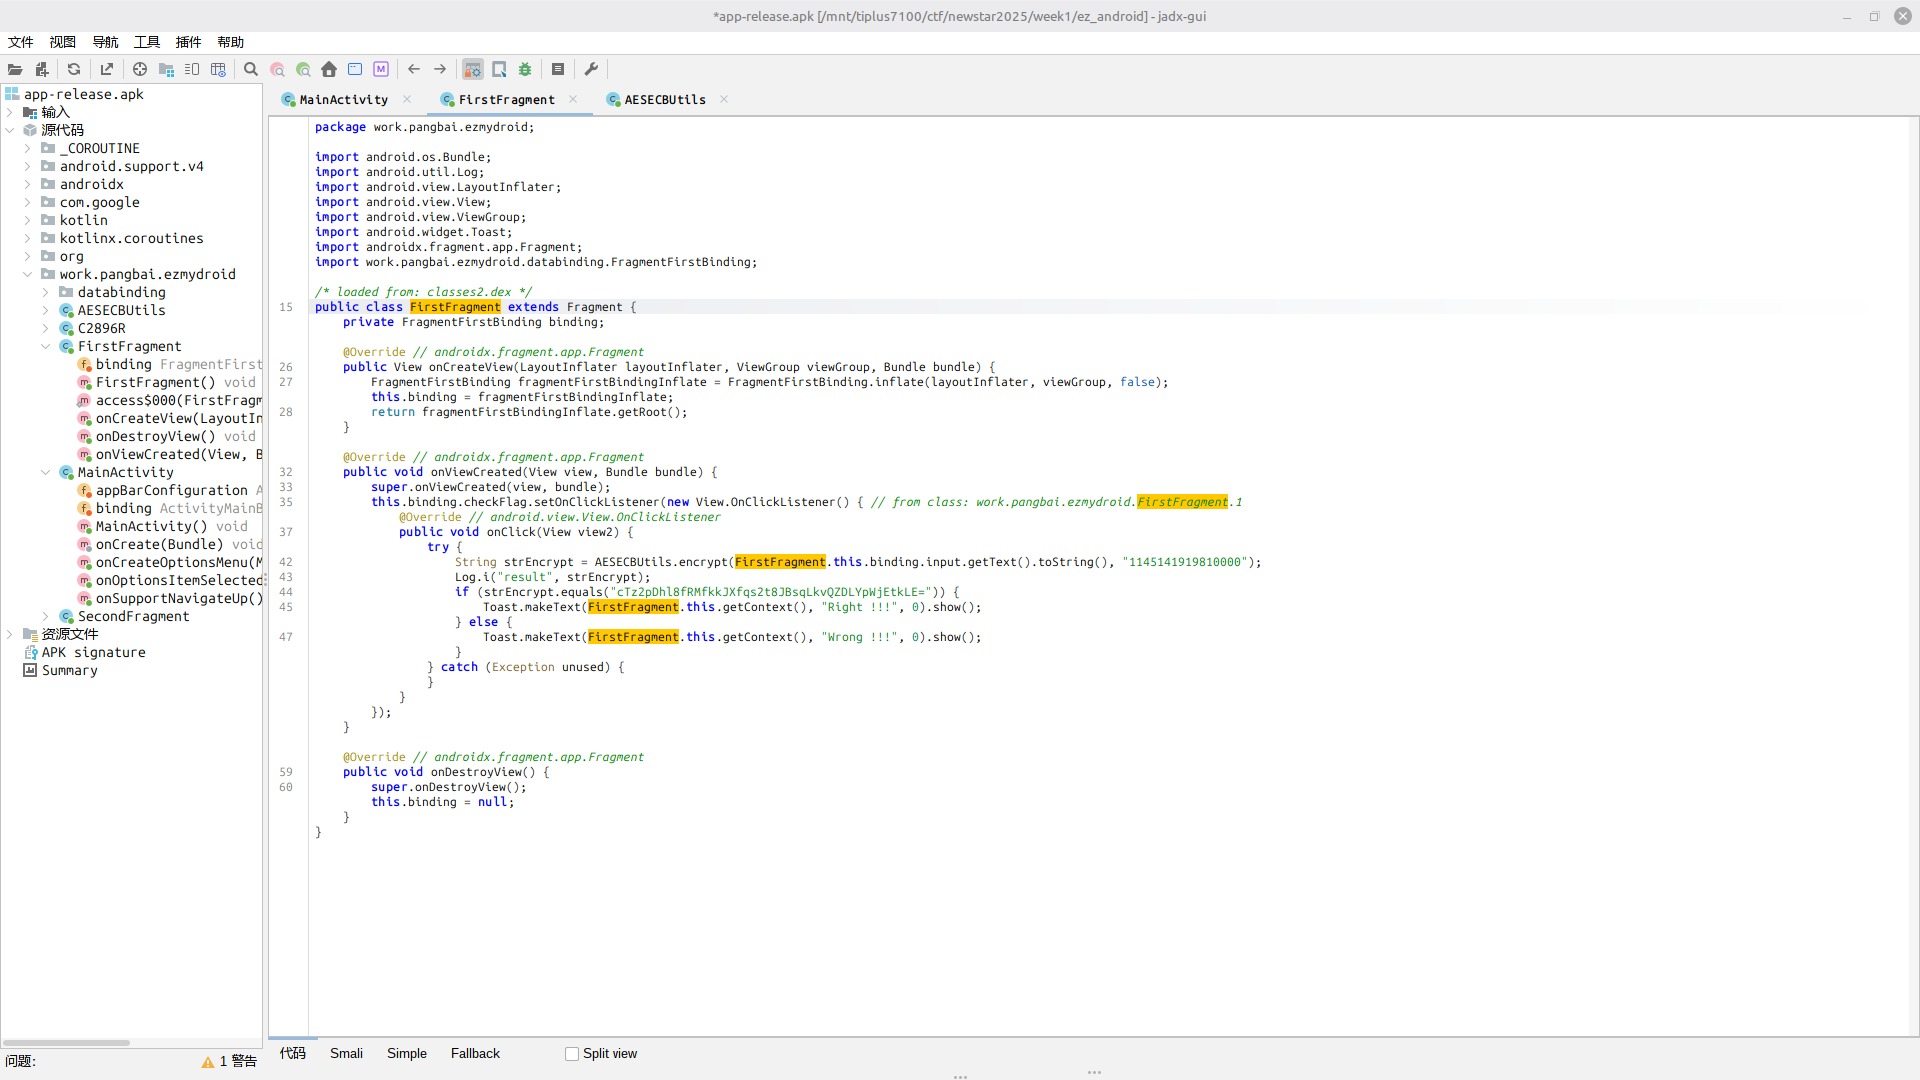Collapse the work.pangbai.ezmydroid package
The width and height of the screenshot is (1920, 1080).
point(28,274)
